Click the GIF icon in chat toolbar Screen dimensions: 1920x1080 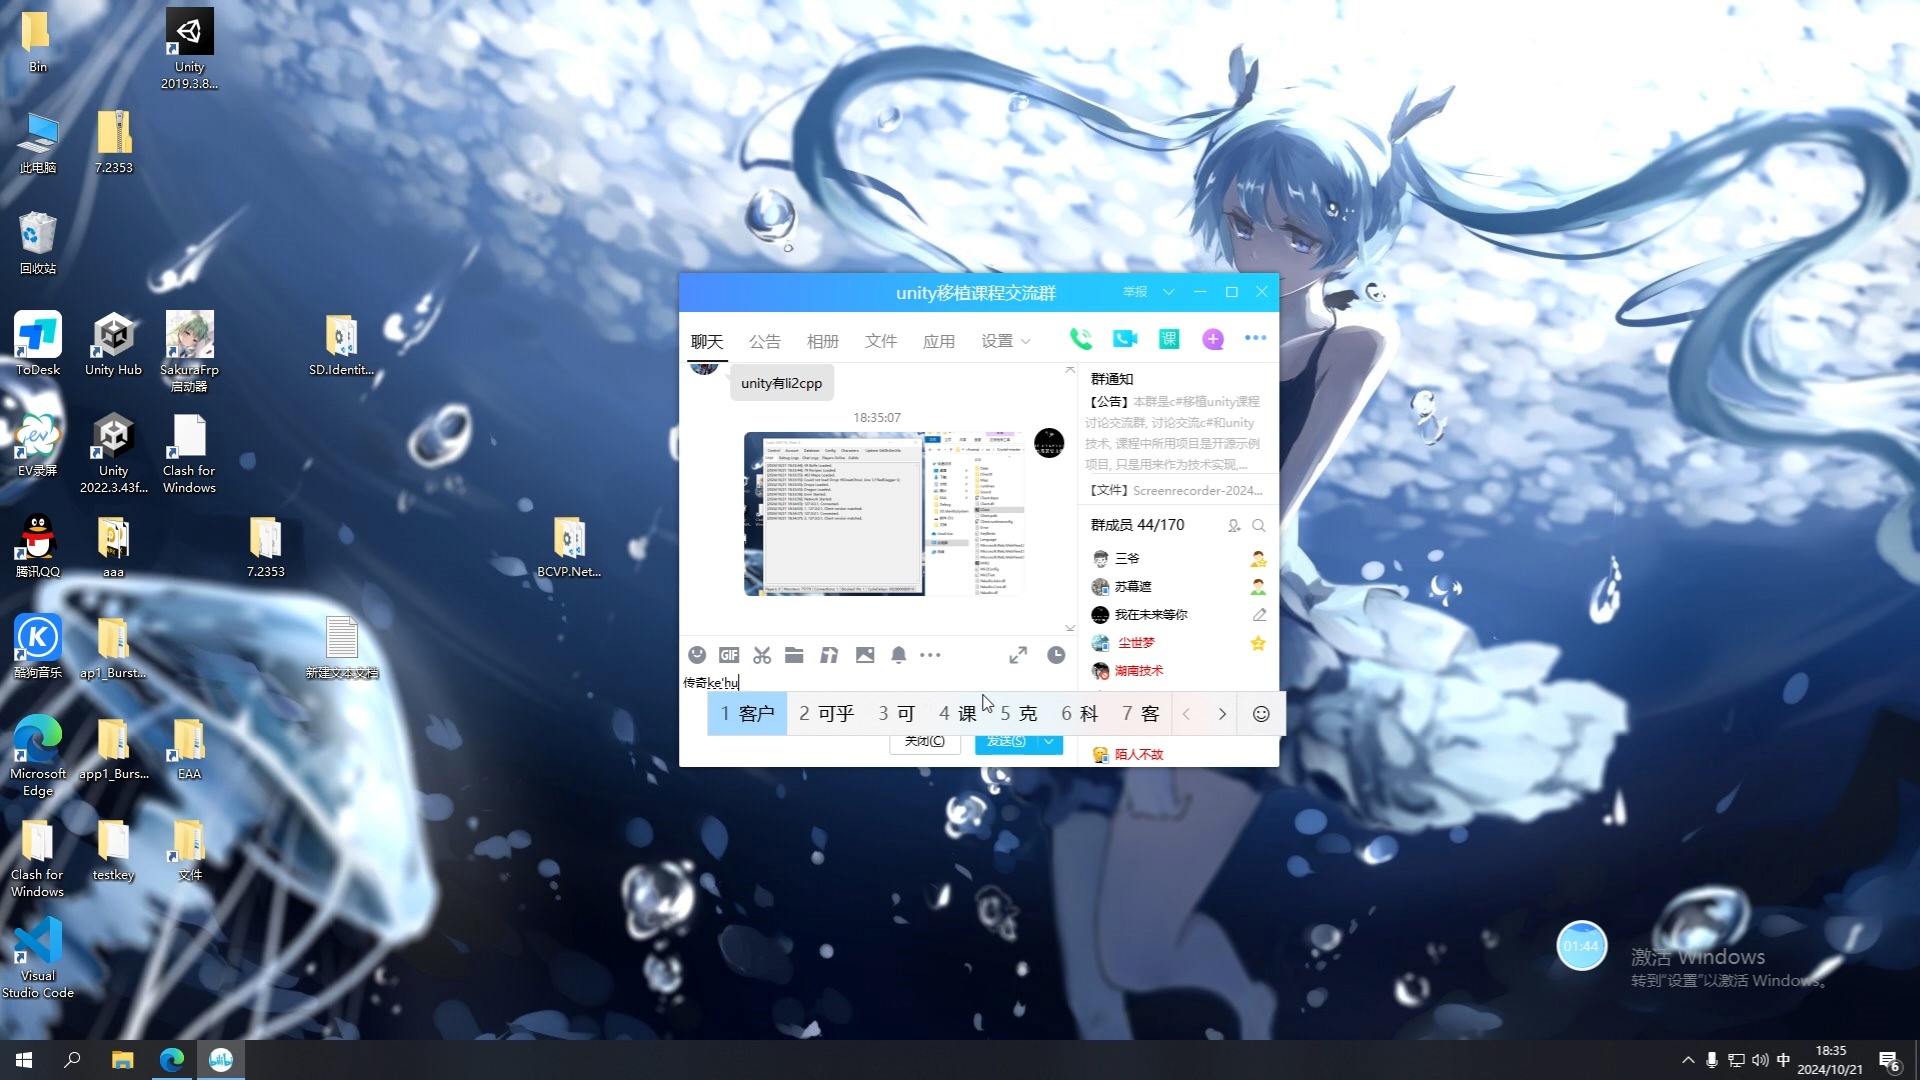point(729,655)
